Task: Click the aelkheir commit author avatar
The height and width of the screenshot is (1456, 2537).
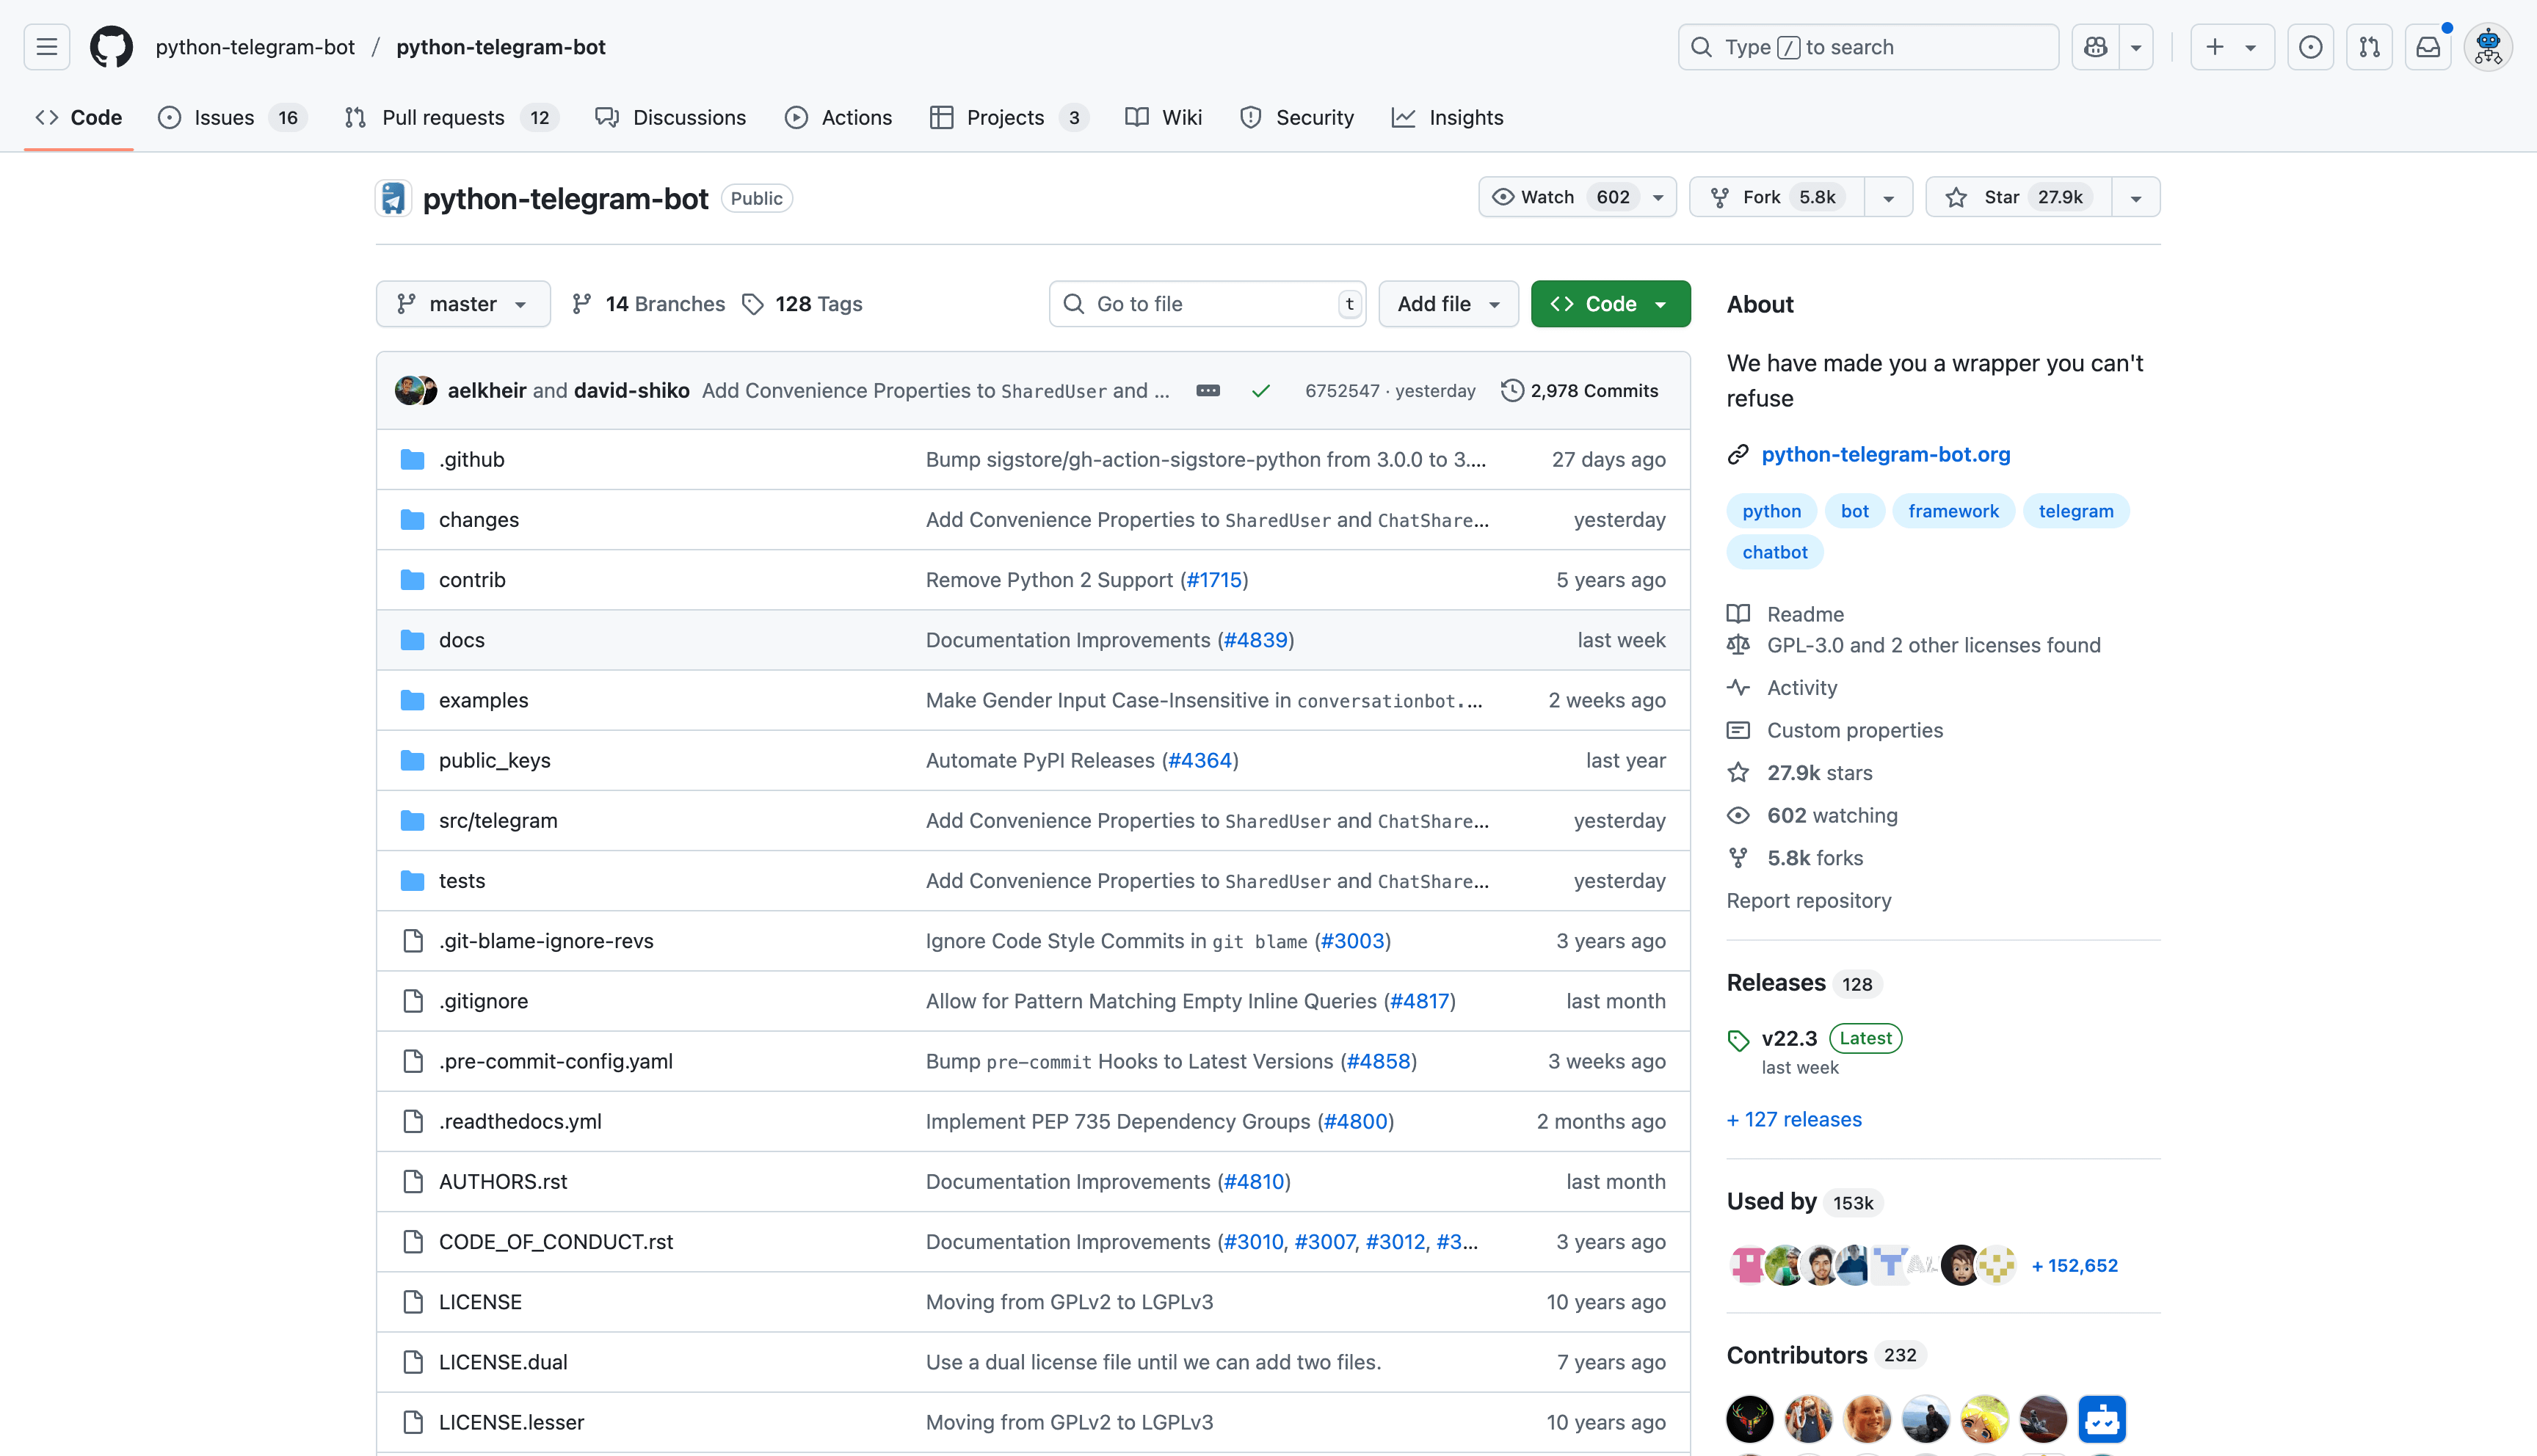Action: pos(408,390)
